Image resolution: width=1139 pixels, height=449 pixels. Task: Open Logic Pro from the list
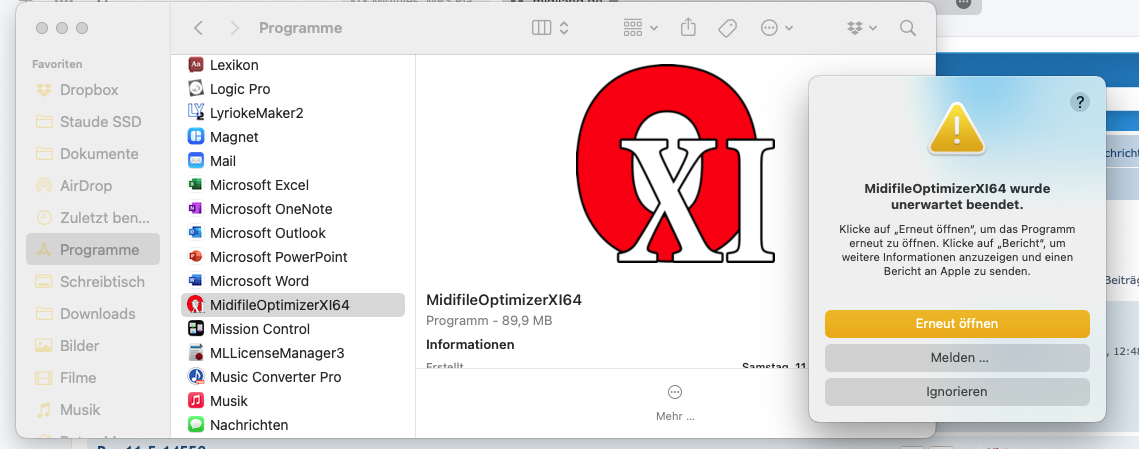240,89
